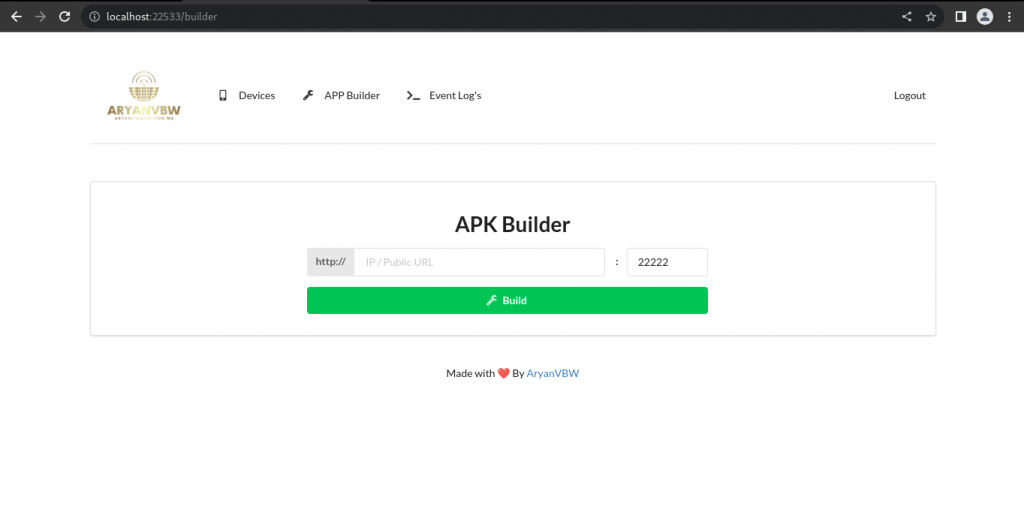Reload the page with the refresh icon
This screenshot has width=1024, height=531.
[64, 16]
